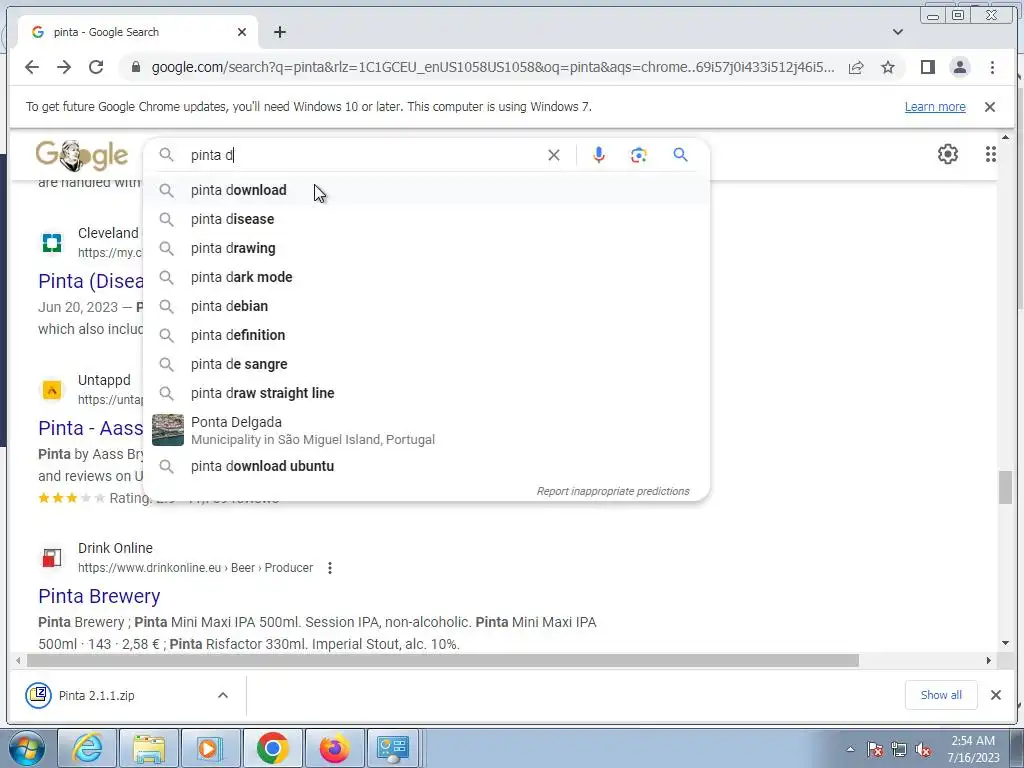Open Pinta Brewery result link
This screenshot has height=768, width=1024.
coord(99,596)
